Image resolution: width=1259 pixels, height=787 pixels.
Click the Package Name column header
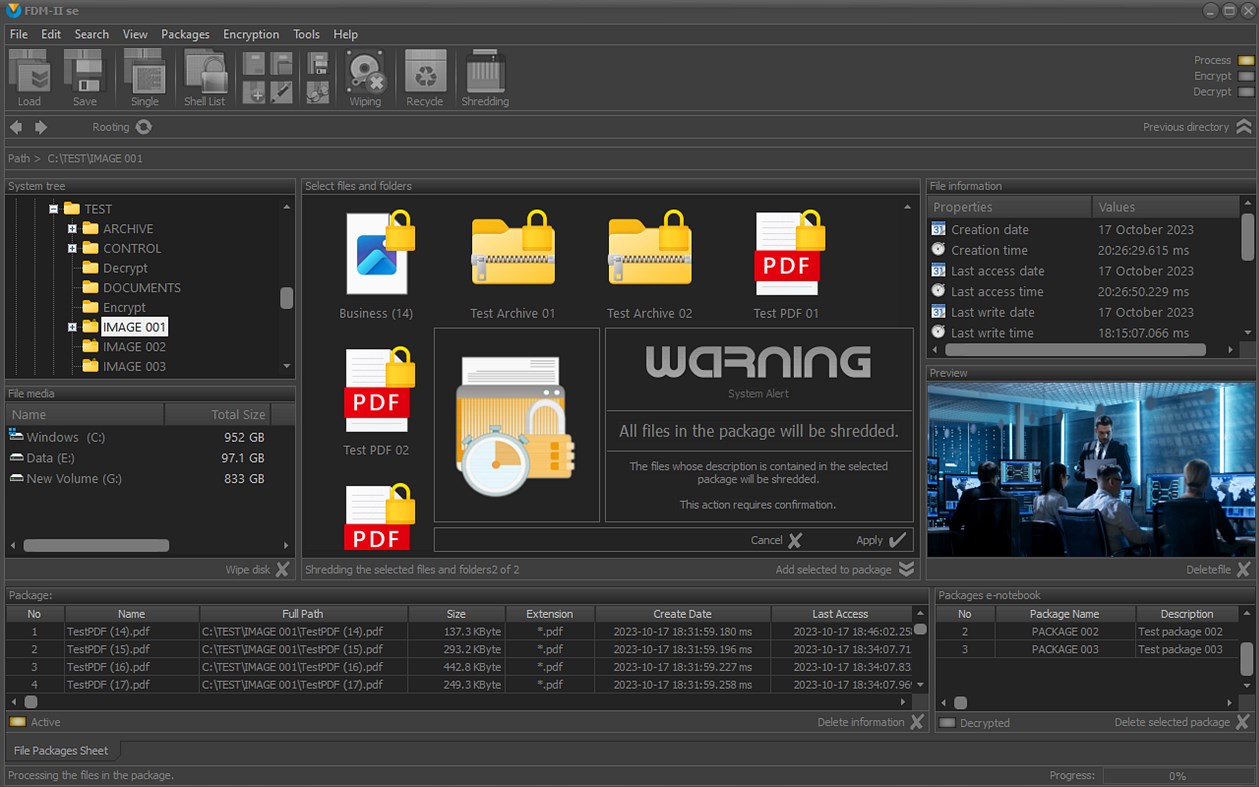coord(1065,614)
